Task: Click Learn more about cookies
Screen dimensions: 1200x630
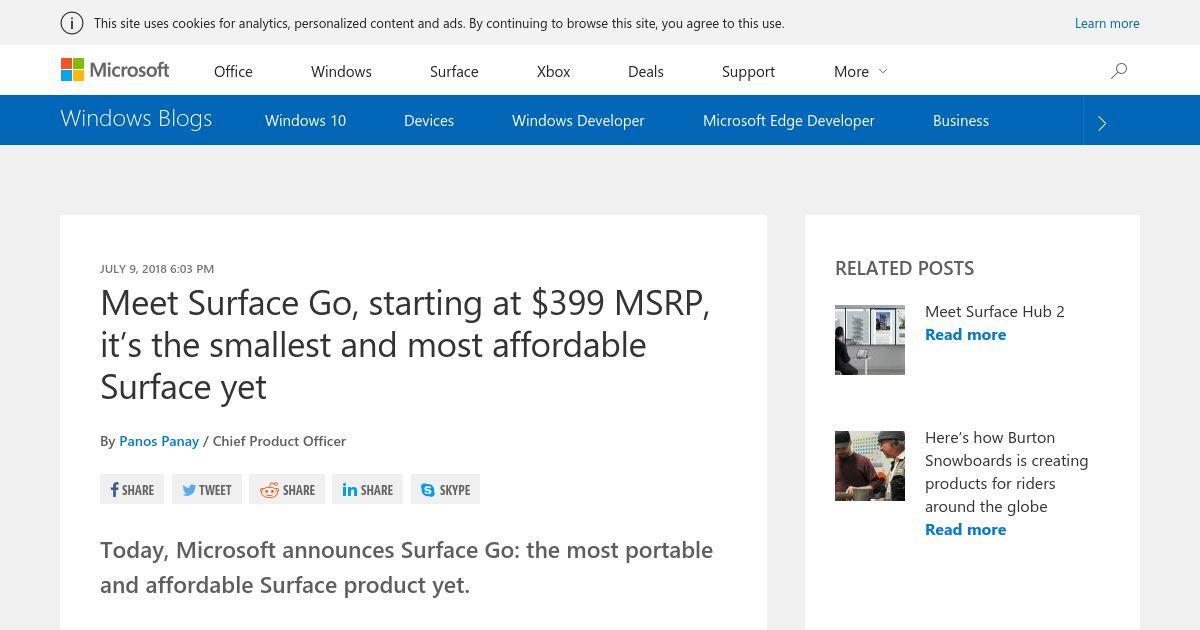Action: pyautogui.click(x=1107, y=23)
